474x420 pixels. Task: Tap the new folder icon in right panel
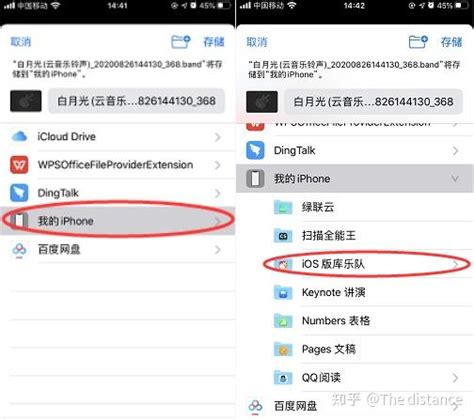point(418,42)
